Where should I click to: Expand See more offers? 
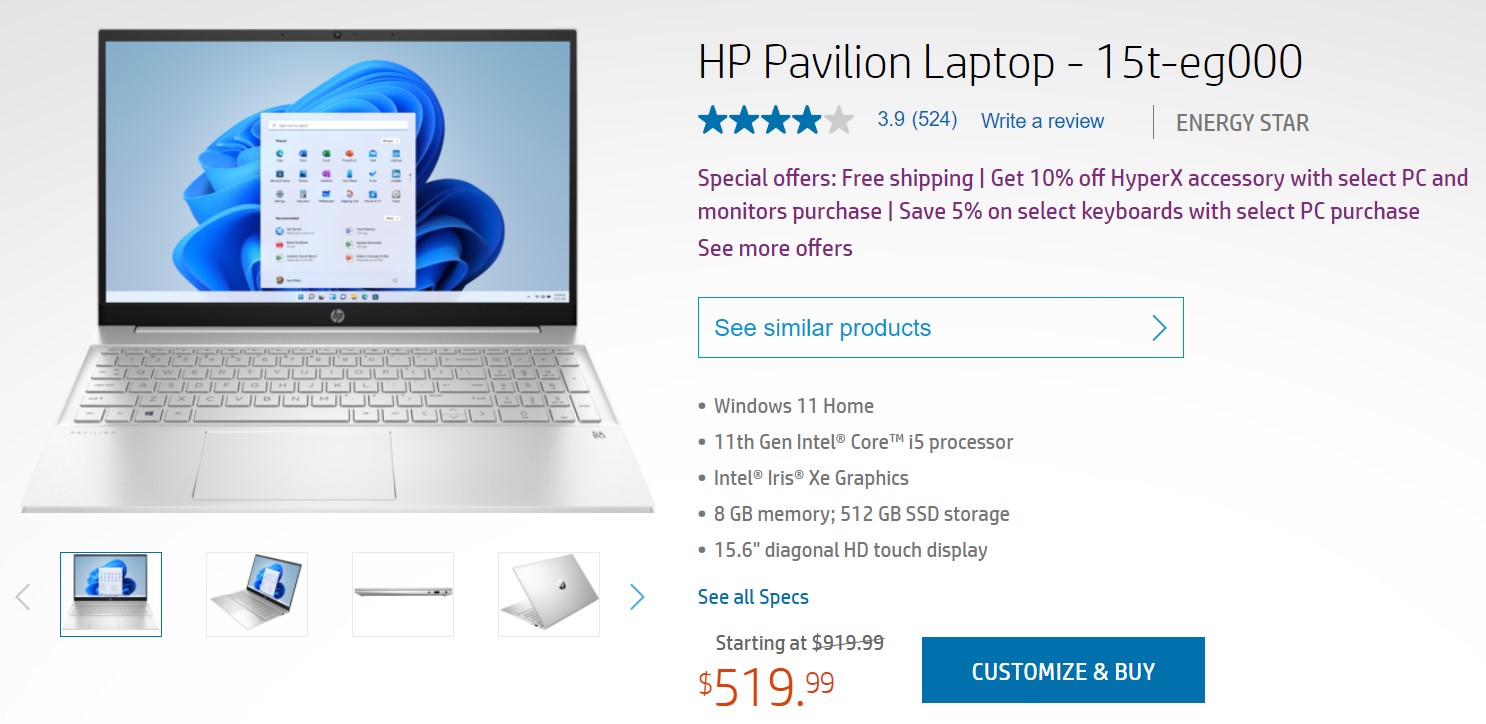coord(775,248)
